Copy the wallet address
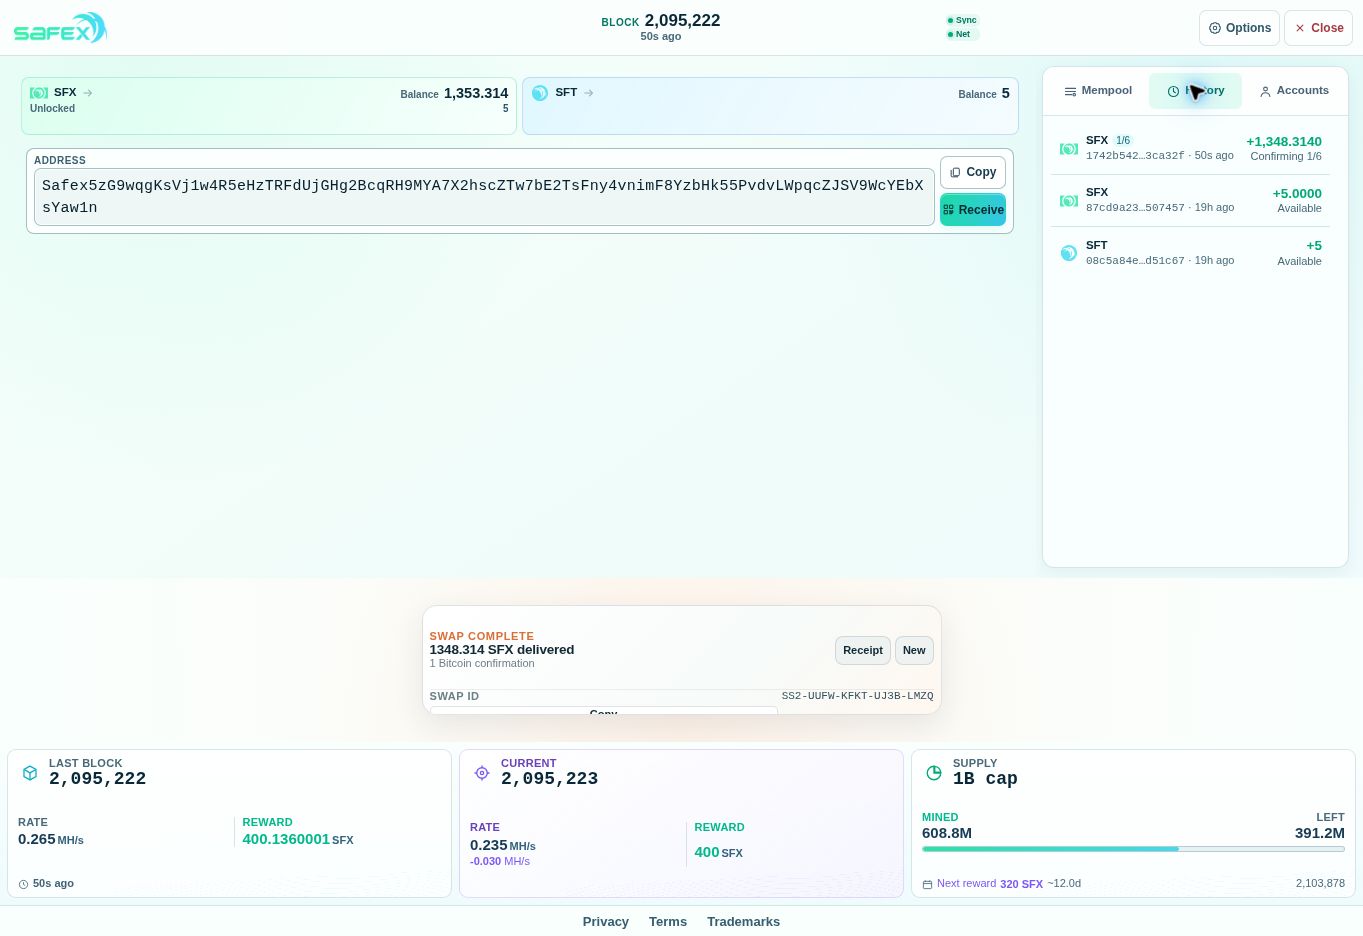Image resolution: width=1363 pixels, height=936 pixels. [973, 172]
